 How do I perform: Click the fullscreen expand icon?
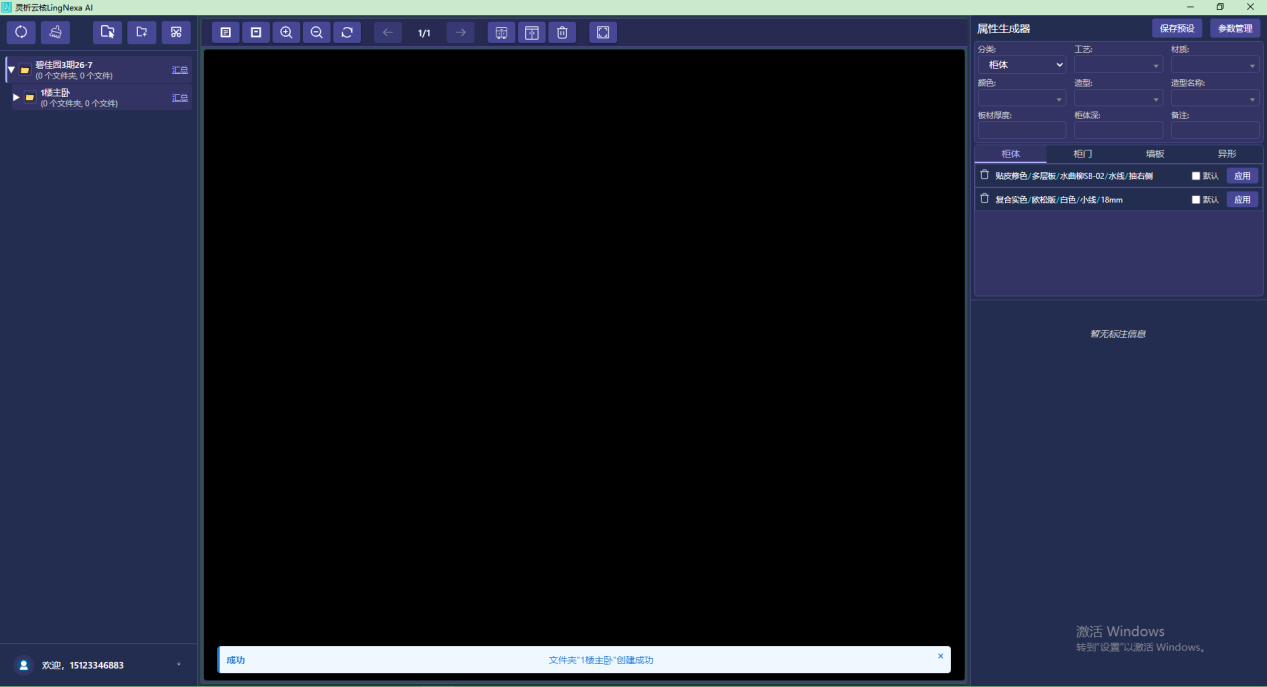coord(603,32)
